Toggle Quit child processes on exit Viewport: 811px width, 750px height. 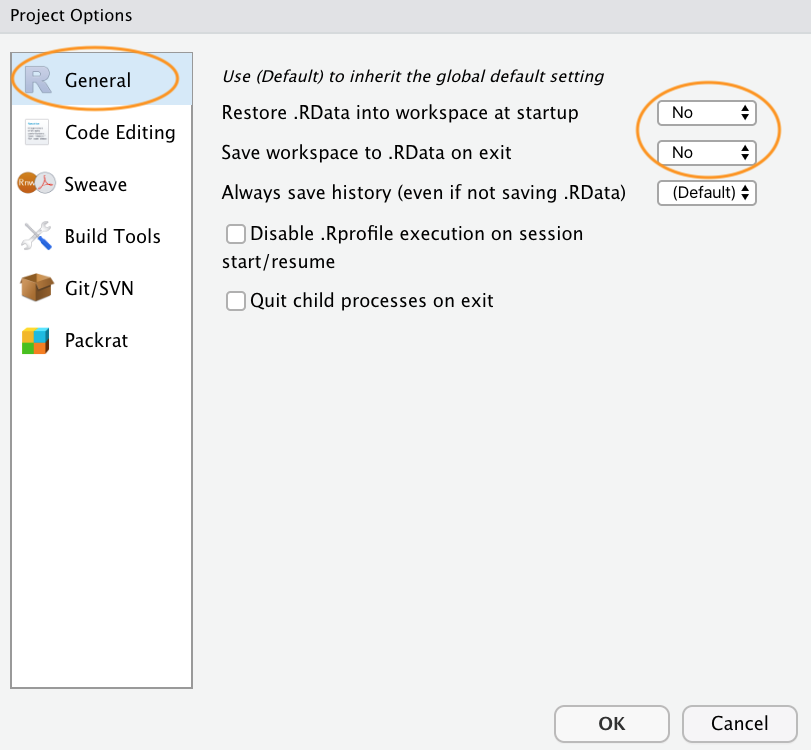236,301
